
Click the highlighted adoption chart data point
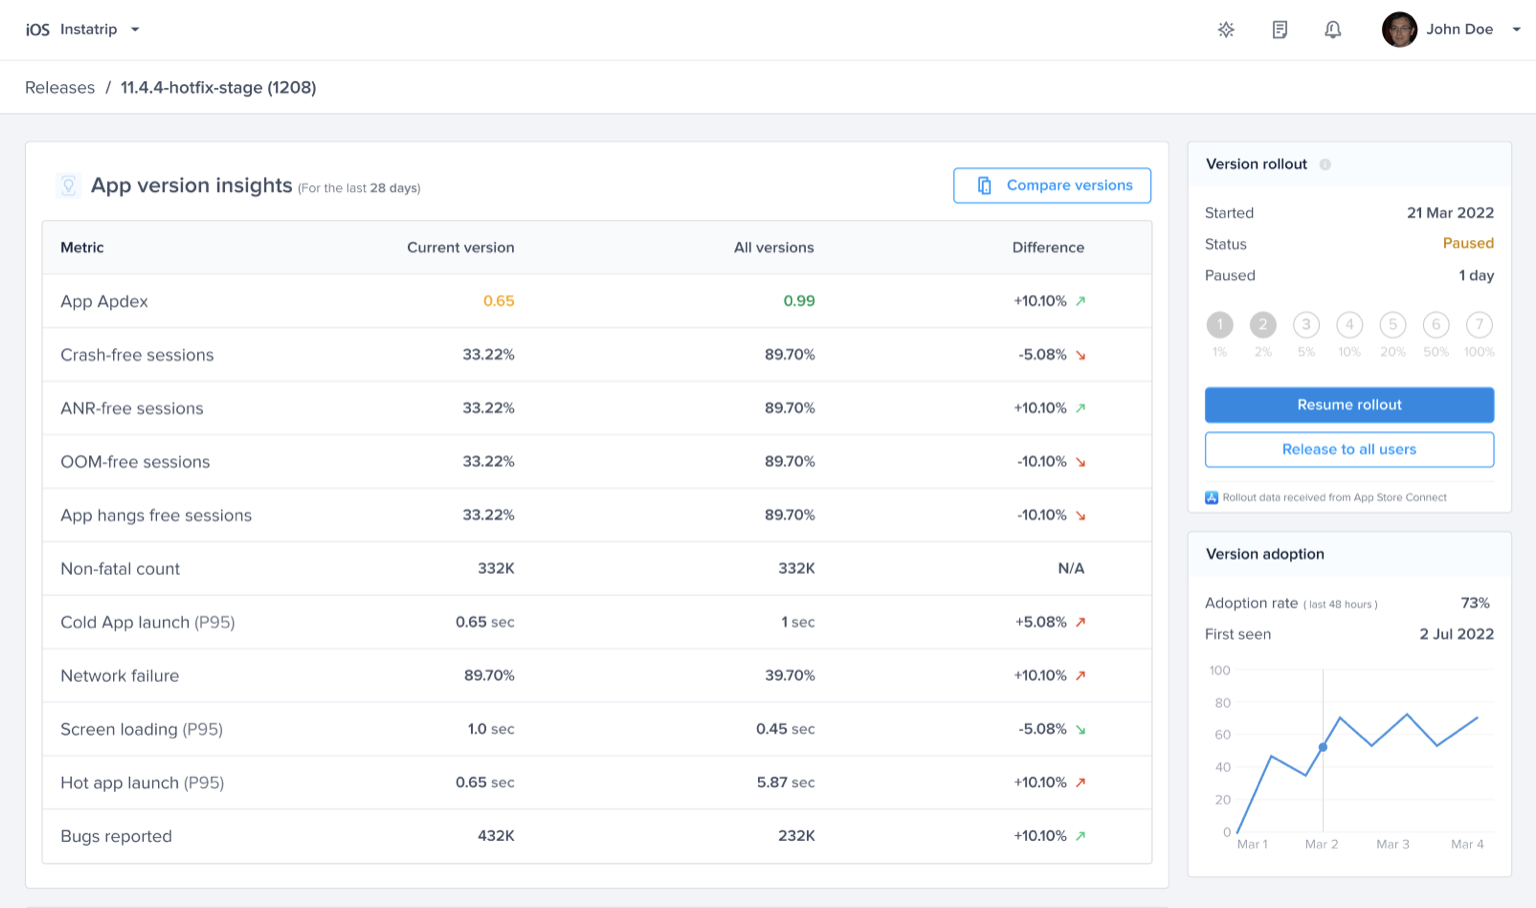(1323, 747)
